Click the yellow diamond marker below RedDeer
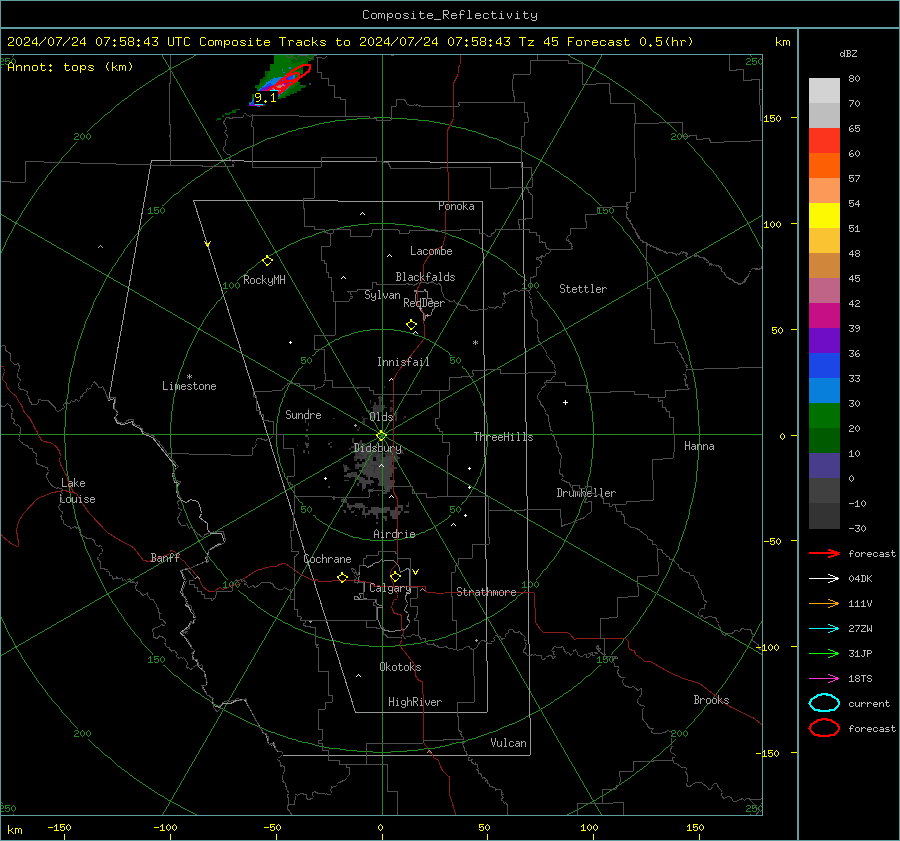Screen dimensions: 900x841 (412, 325)
